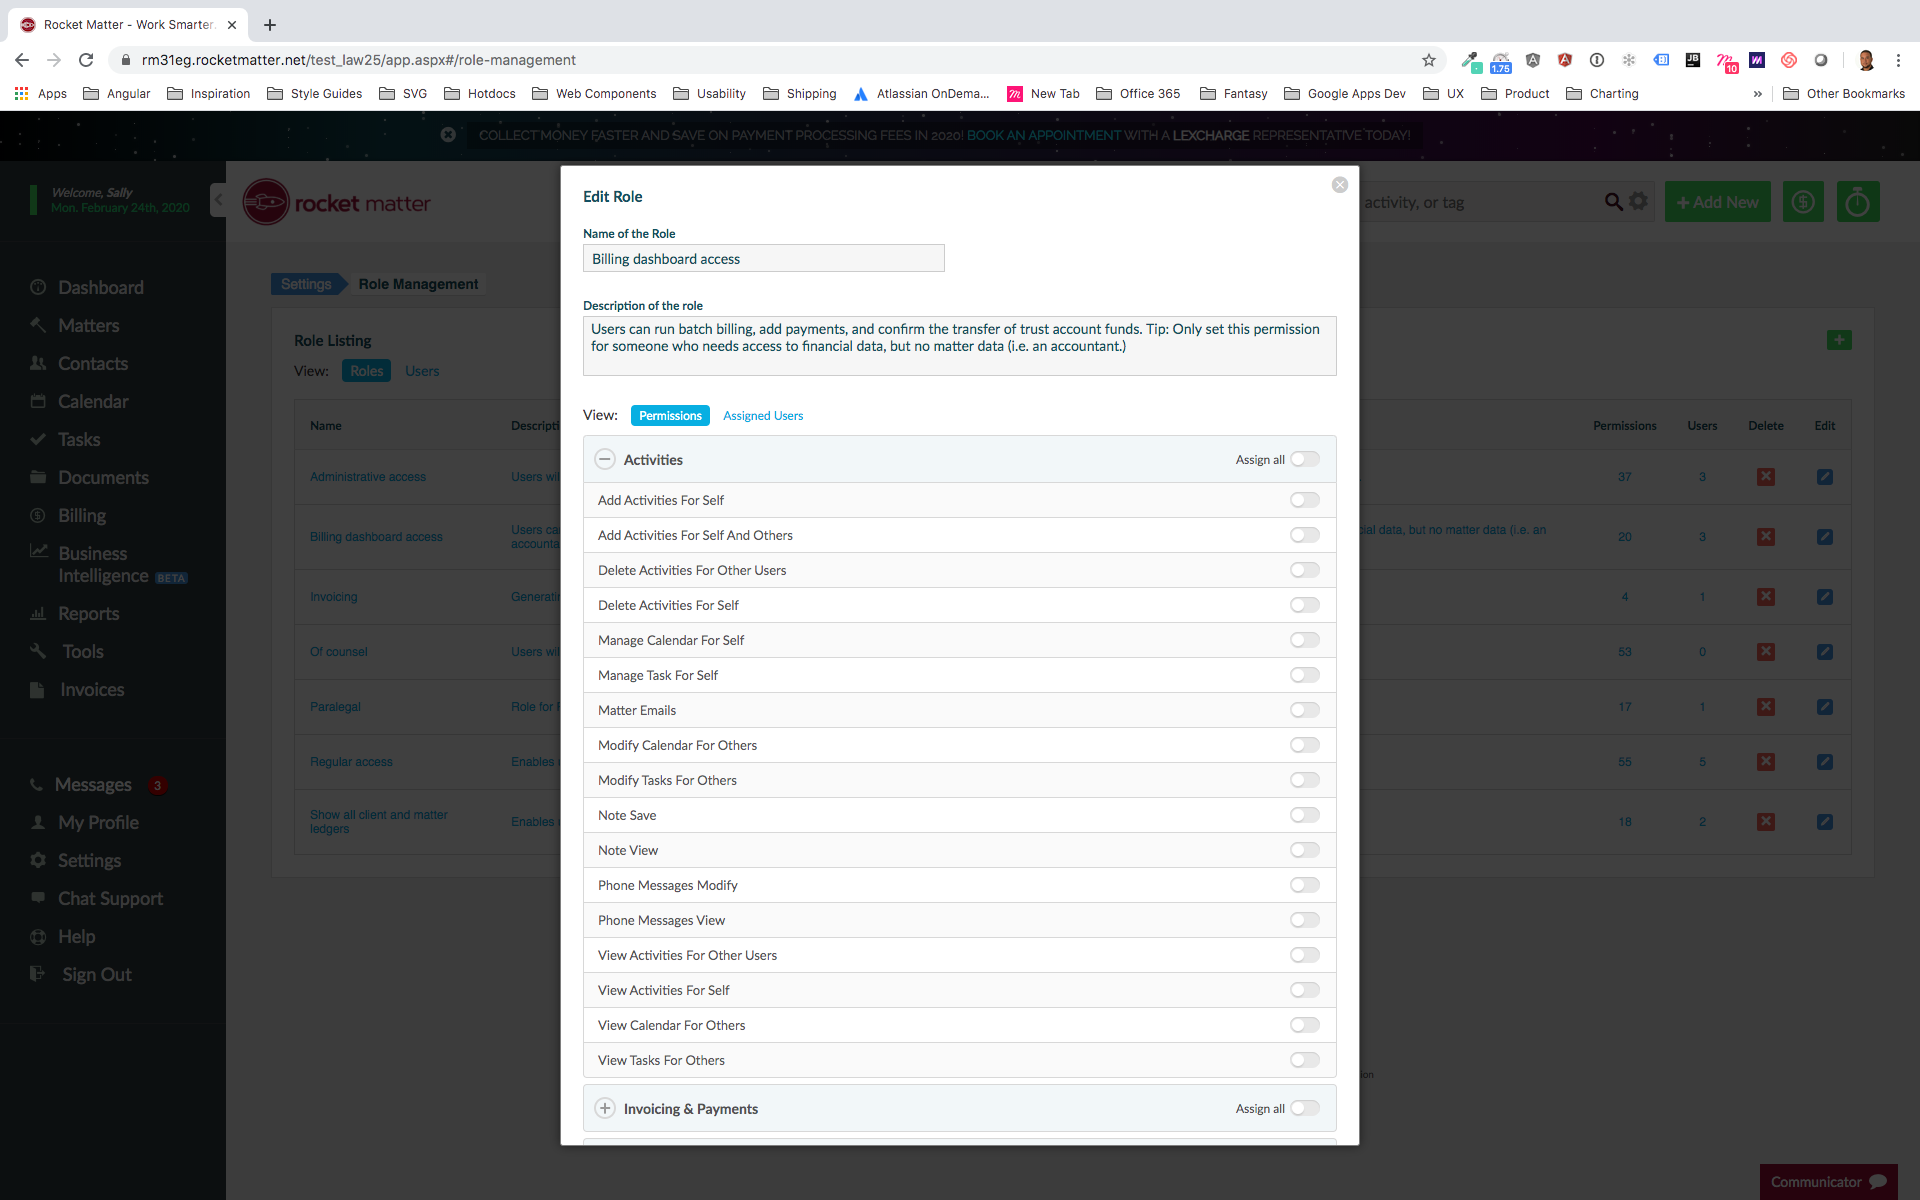Click the search magnifier icon
This screenshot has width=1920, height=1200.
[x=1613, y=202]
